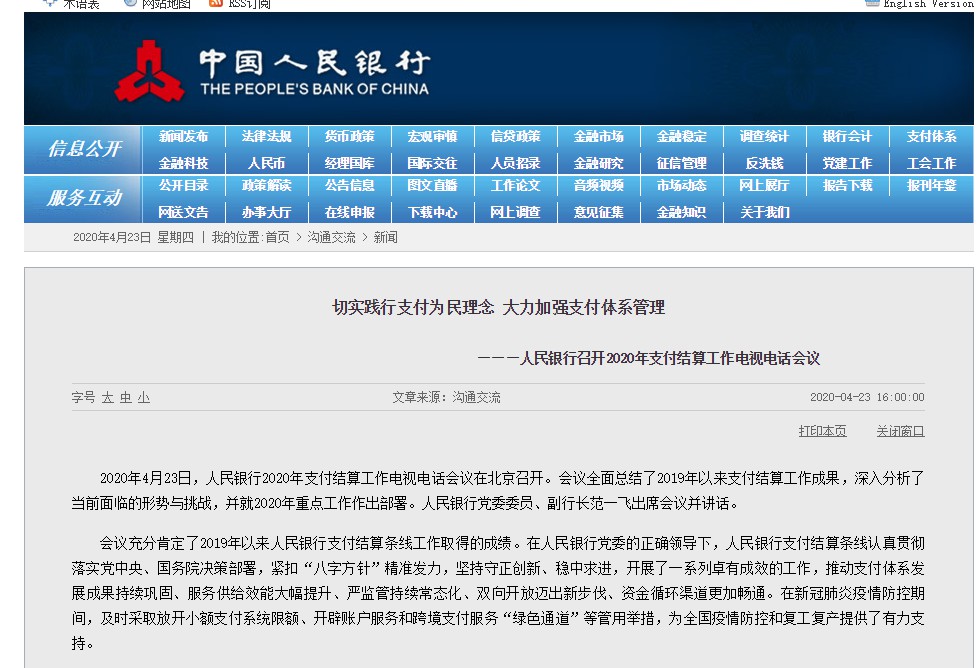Click the article timestamp 2020-04-23 16:00:00
This screenshot has width=980, height=668.
point(868,397)
